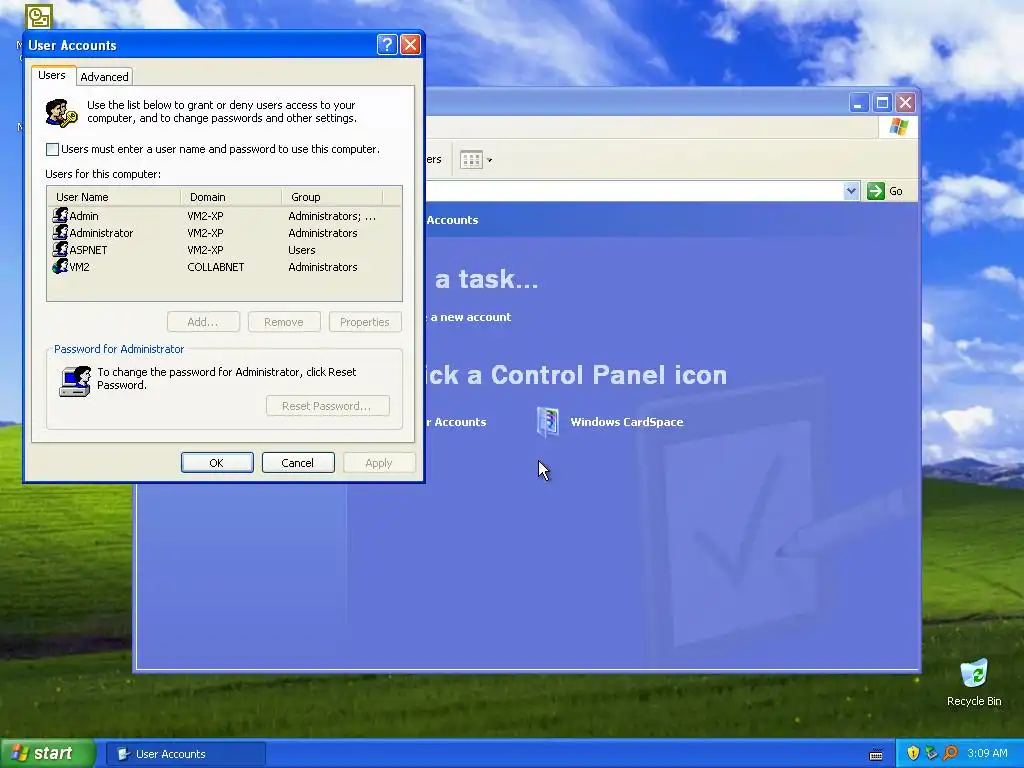The image size is (1024, 768).
Task: Click the Safely Remove Hardware tray icon
Action: [x=931, y=753]
